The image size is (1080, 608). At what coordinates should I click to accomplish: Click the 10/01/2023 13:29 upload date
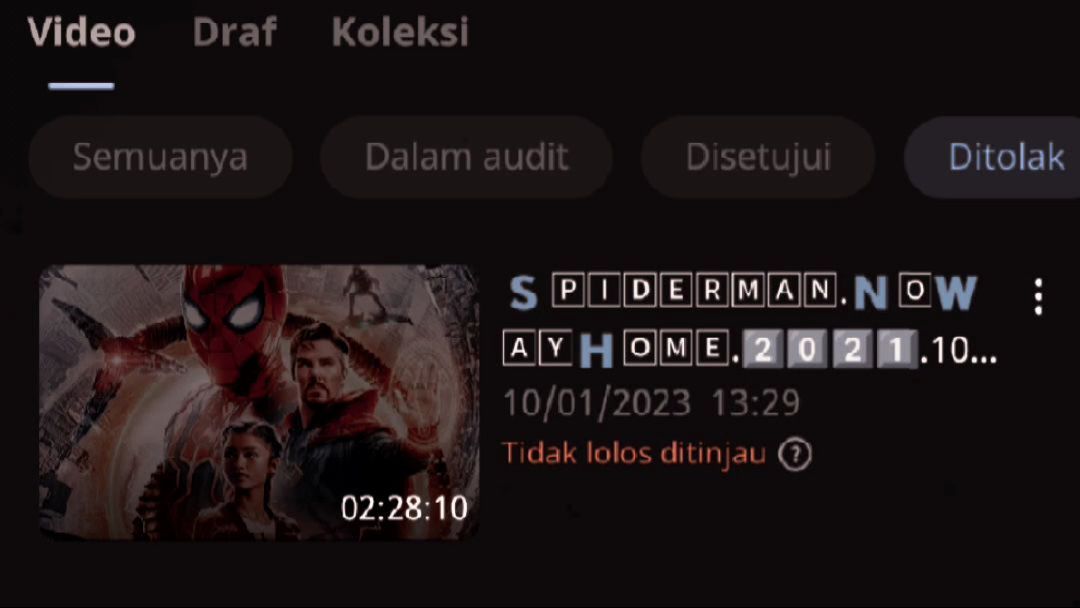tap(652, 403)
